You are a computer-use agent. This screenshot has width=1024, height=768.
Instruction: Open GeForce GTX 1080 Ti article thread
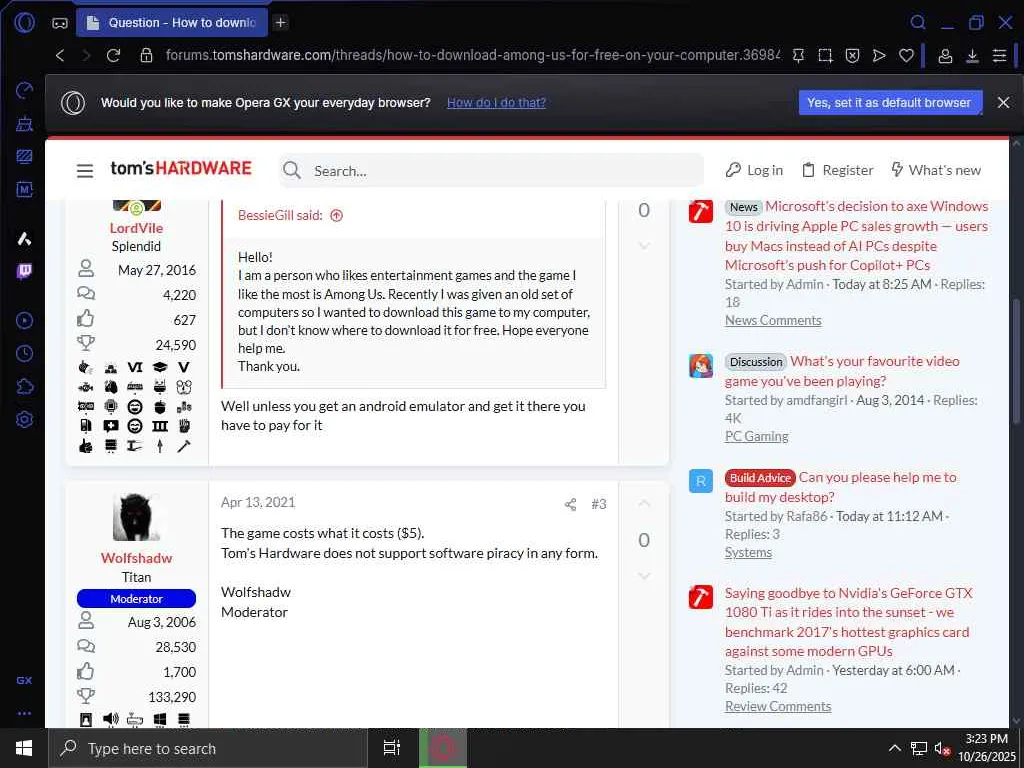[x=848, y=622]
